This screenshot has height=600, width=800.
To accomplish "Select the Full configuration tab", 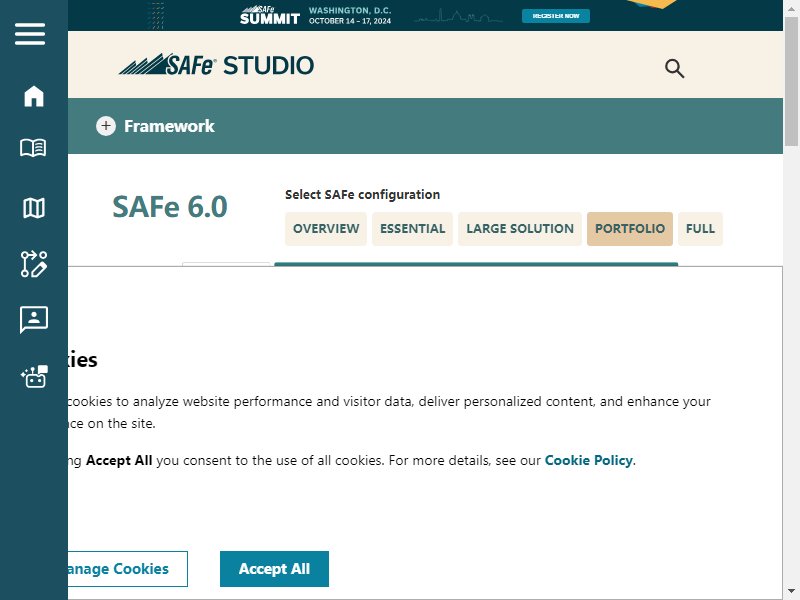I will (x=701, y=229).
